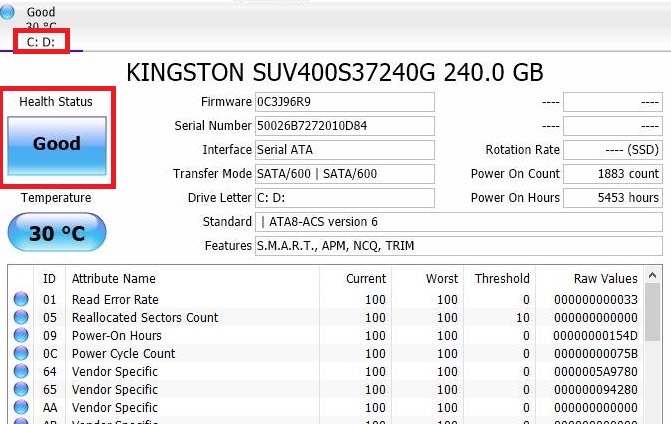
Task: Click the Raw Values column header
Action: (606, 279)
